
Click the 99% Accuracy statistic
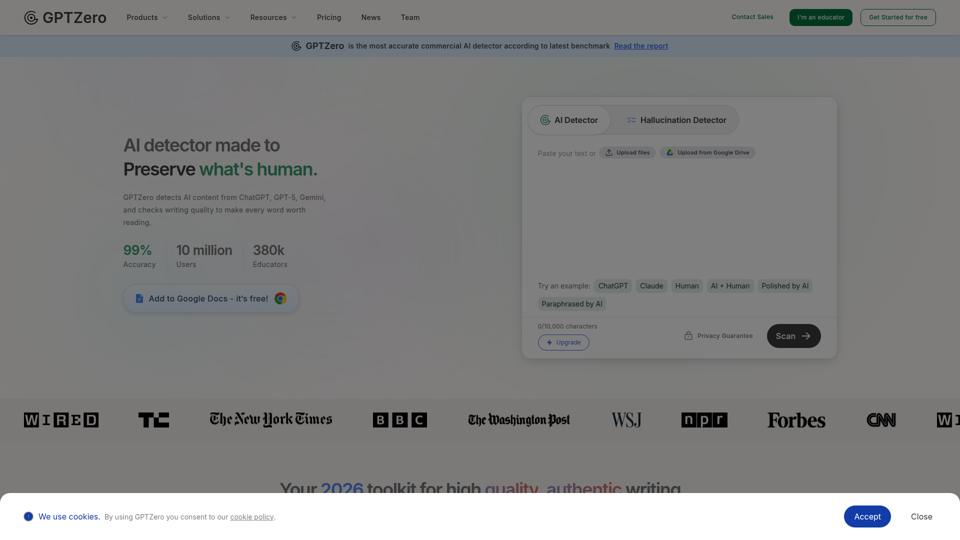coord(139,256)
